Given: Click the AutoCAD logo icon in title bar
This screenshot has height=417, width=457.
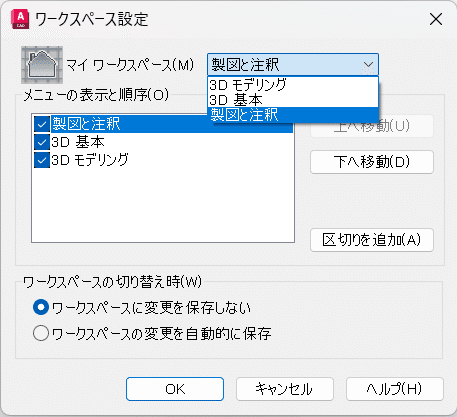Looking at the screenshot, I should (x=20, y=19).
